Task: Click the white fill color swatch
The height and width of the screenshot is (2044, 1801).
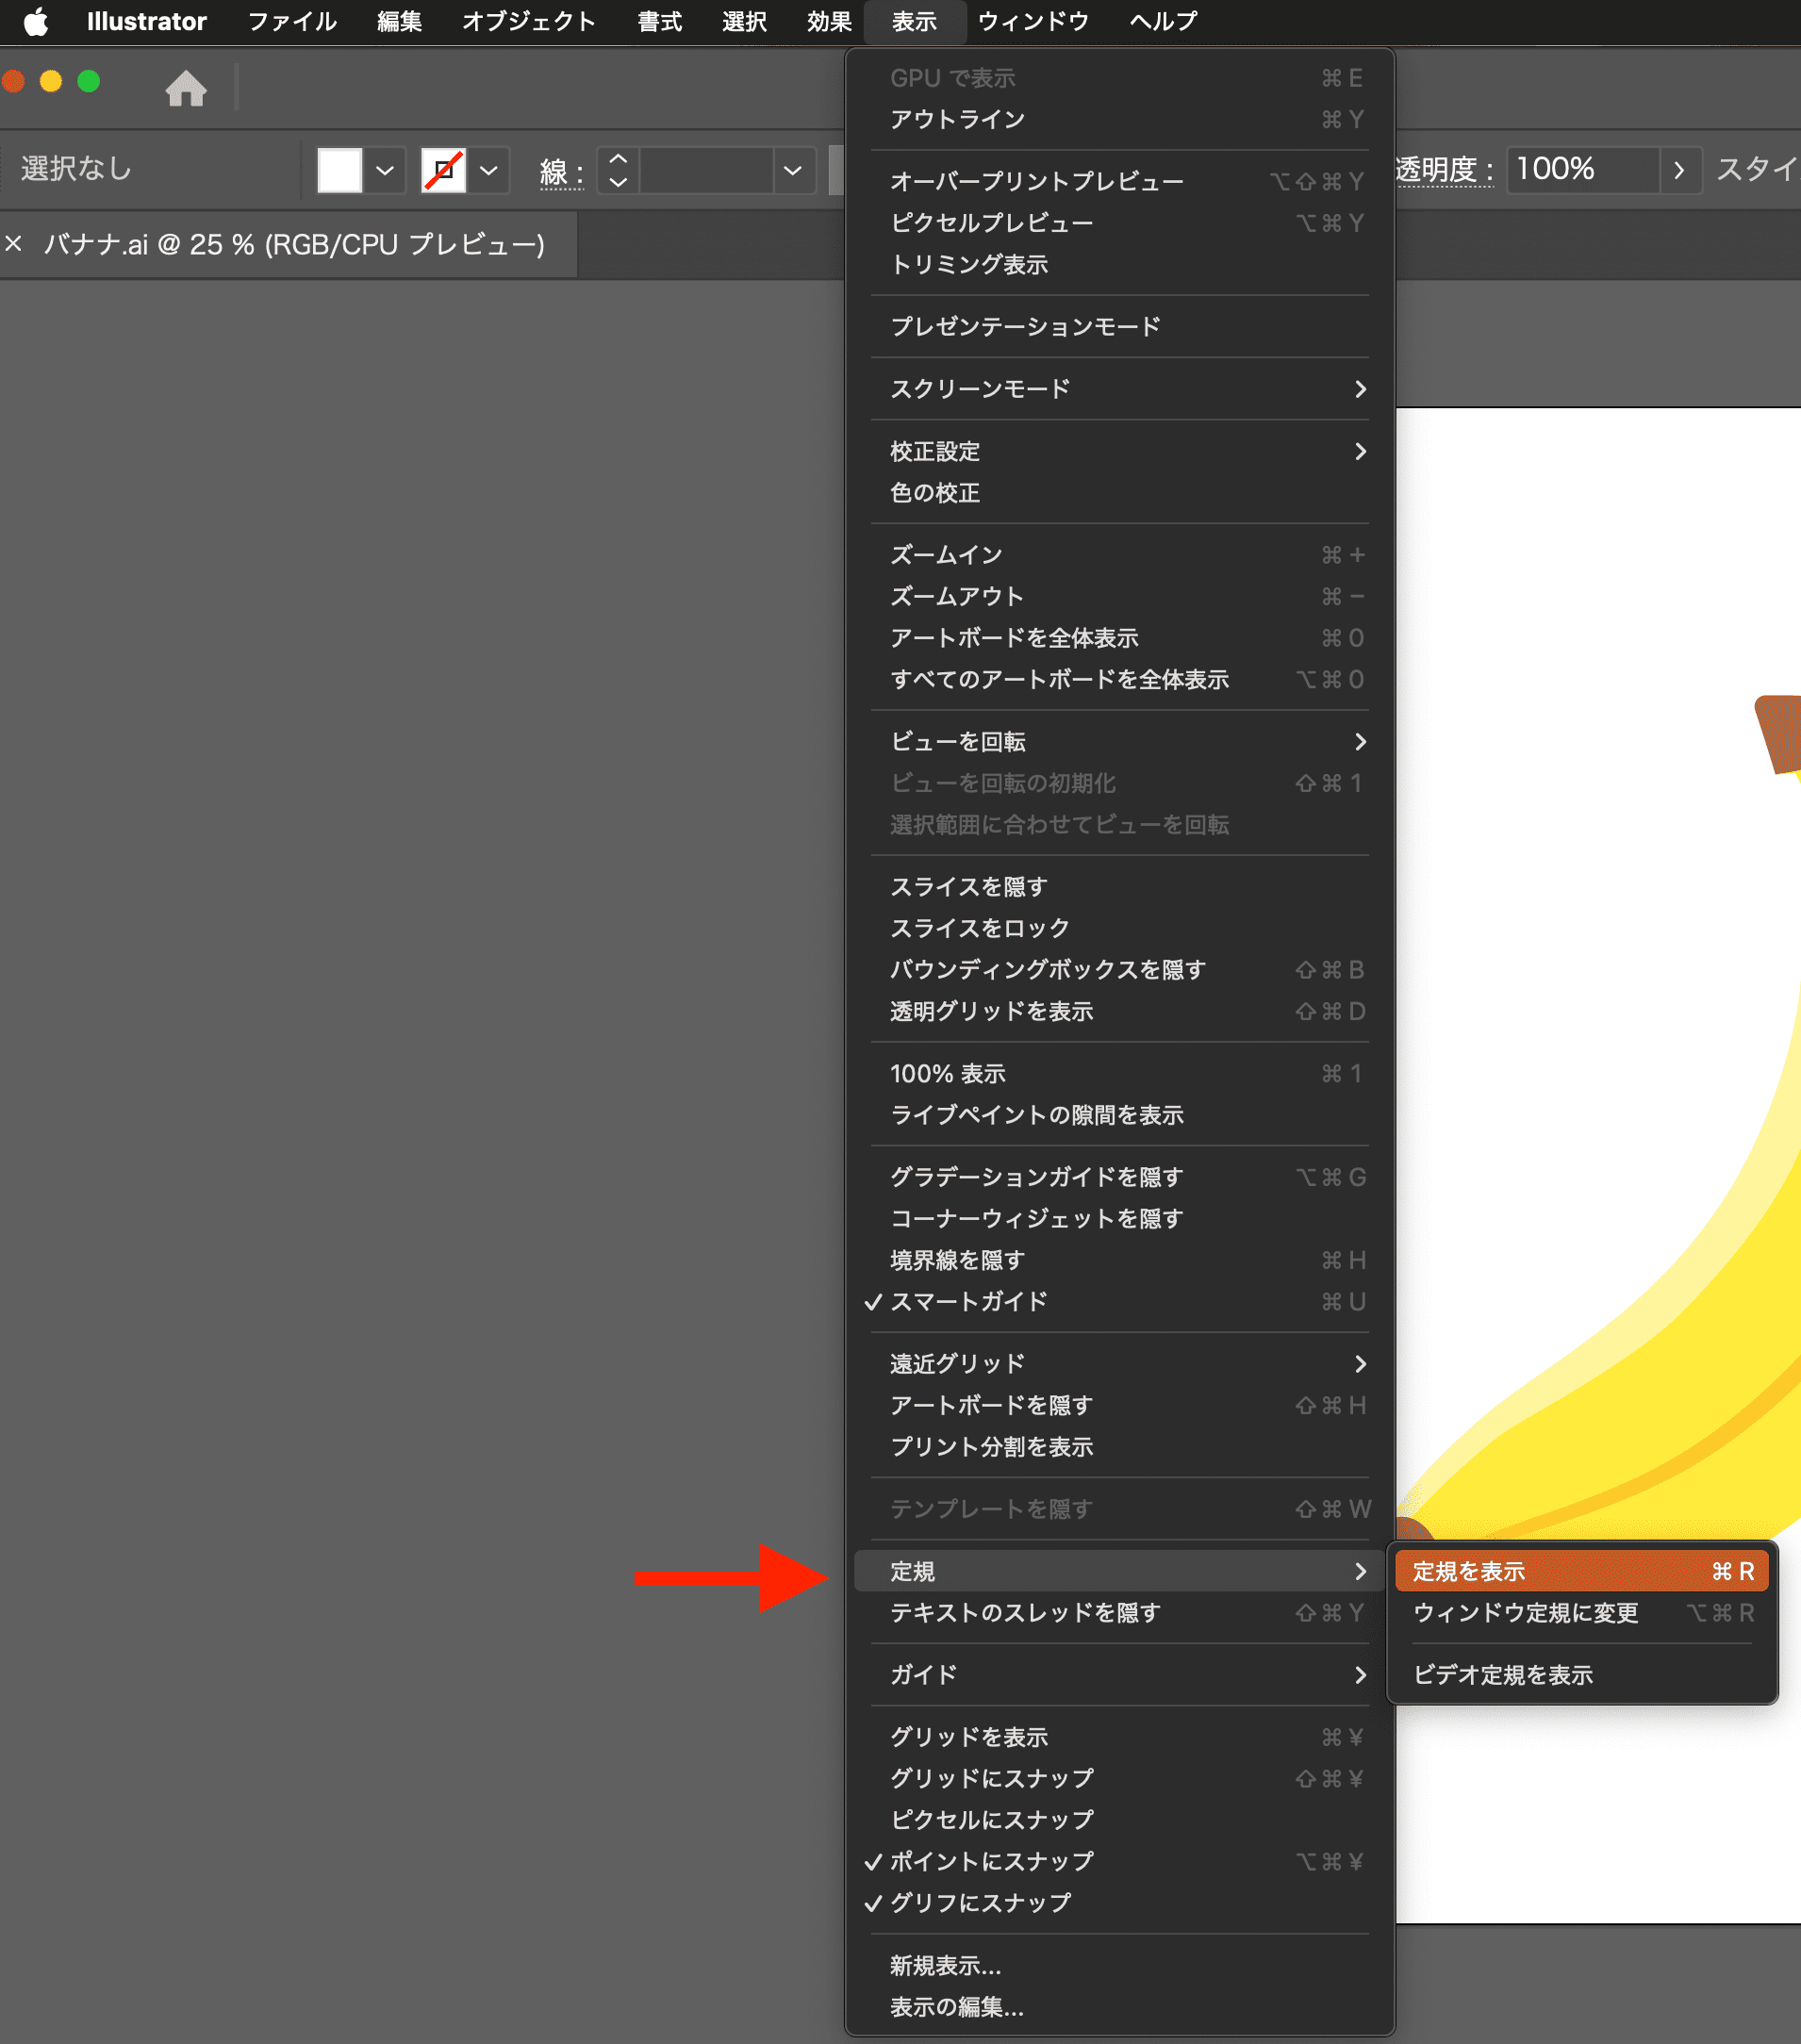Action: [339, 170]
